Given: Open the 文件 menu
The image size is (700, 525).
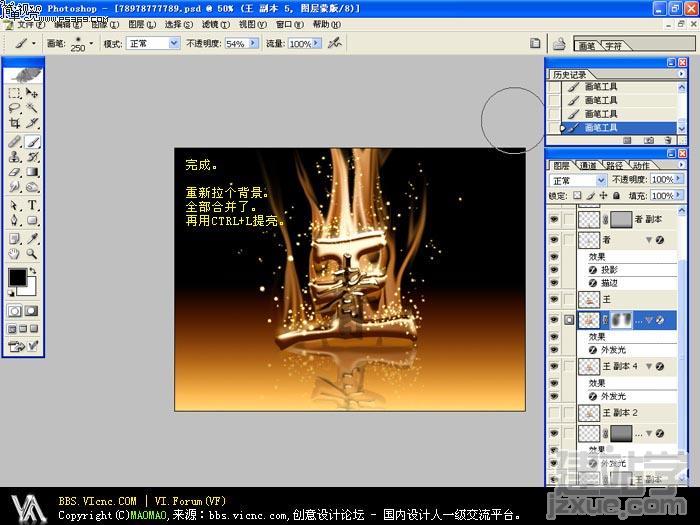Looking at the screenshot, I should click(30, 25).
